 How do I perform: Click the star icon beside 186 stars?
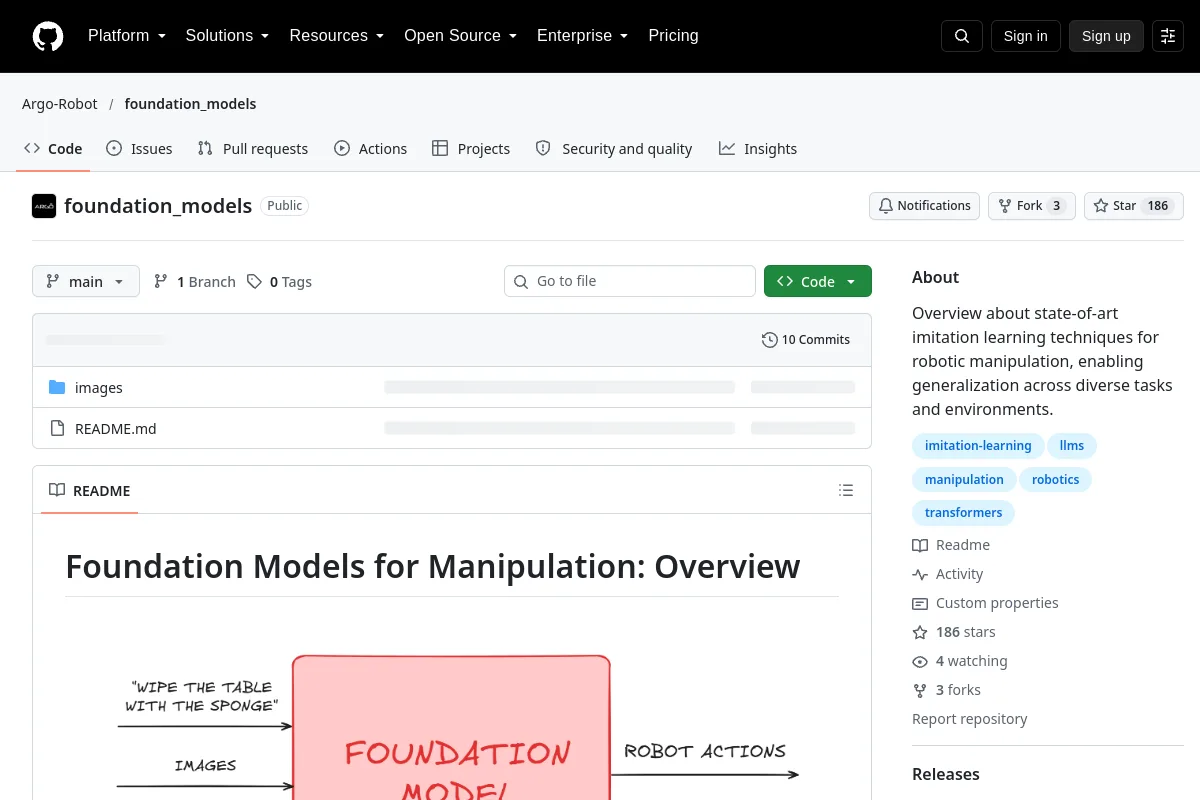coord(920,632)
